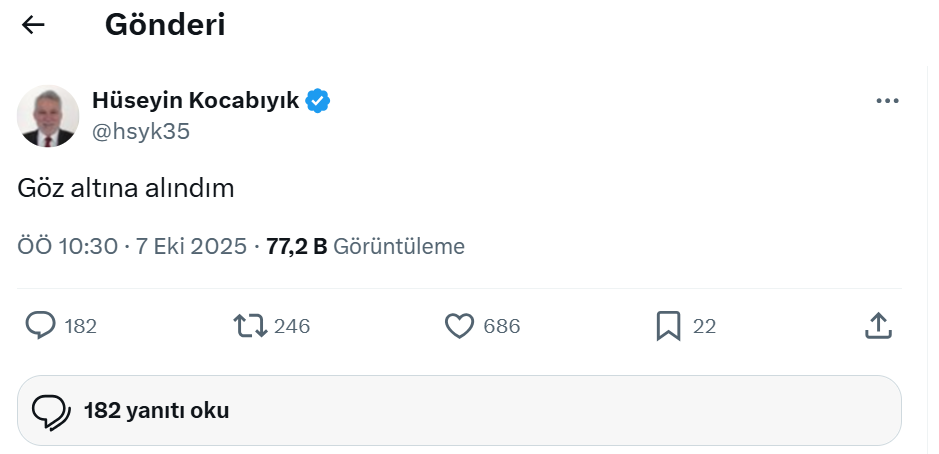Screen dimensions: 939x454
Task: Click the 22 bookmarks count
Action: pyautogui.click(x=704, y=326)
